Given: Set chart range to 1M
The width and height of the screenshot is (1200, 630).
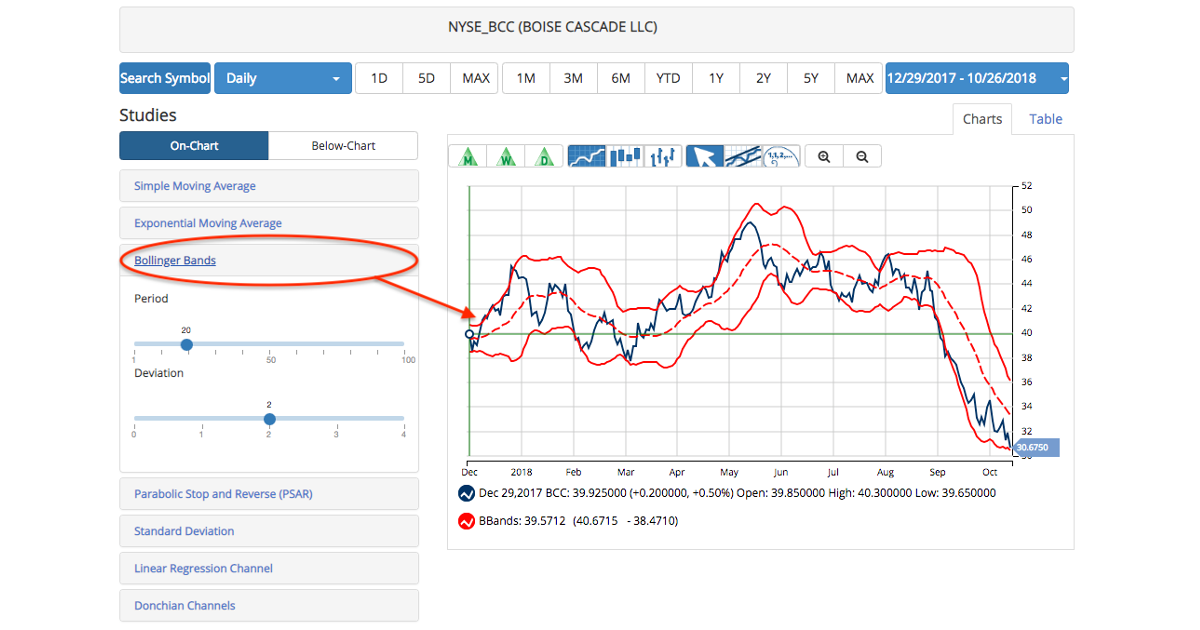Looking at the screenshot, I should 526,78.
